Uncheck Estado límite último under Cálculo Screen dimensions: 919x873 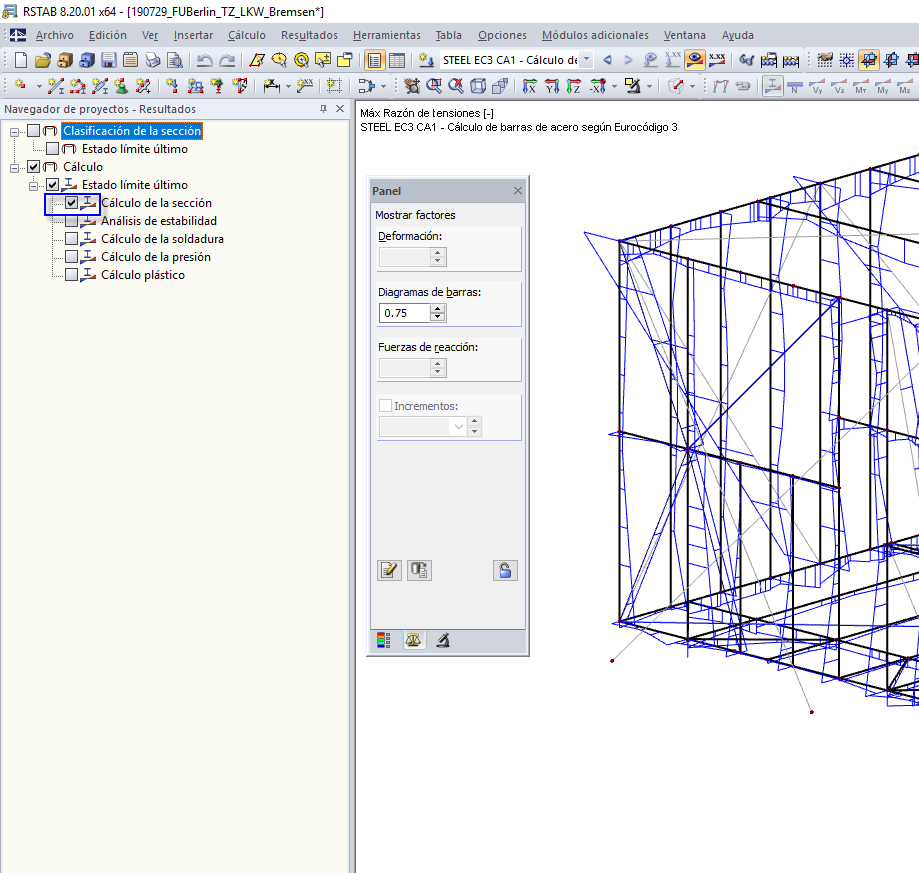coord(52,185)
